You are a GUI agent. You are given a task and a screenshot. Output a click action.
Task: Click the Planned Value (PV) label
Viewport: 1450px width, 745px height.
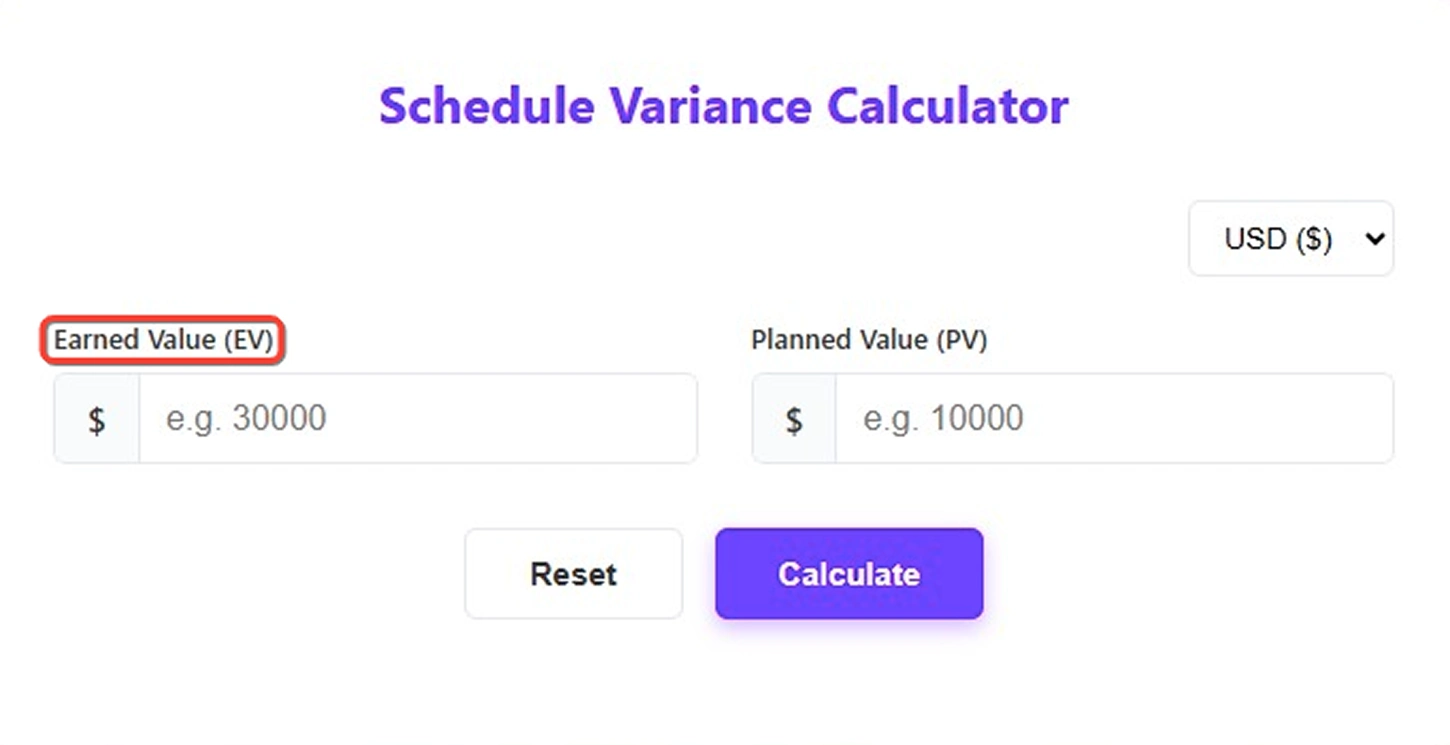point(869,340)
